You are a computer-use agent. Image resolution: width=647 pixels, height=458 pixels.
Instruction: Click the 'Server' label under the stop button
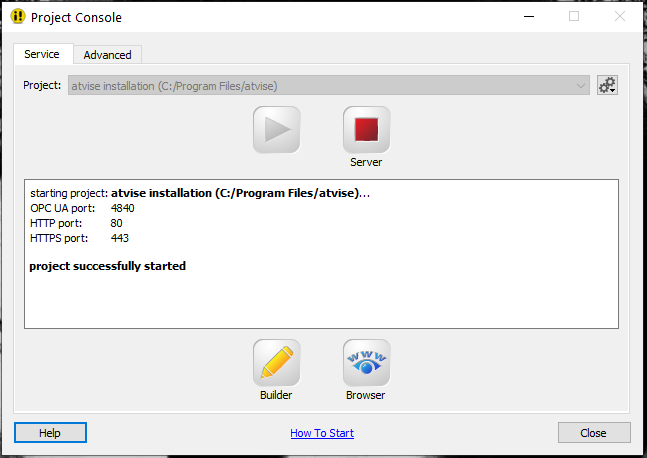pyautogui.click(x=366, y=162)
